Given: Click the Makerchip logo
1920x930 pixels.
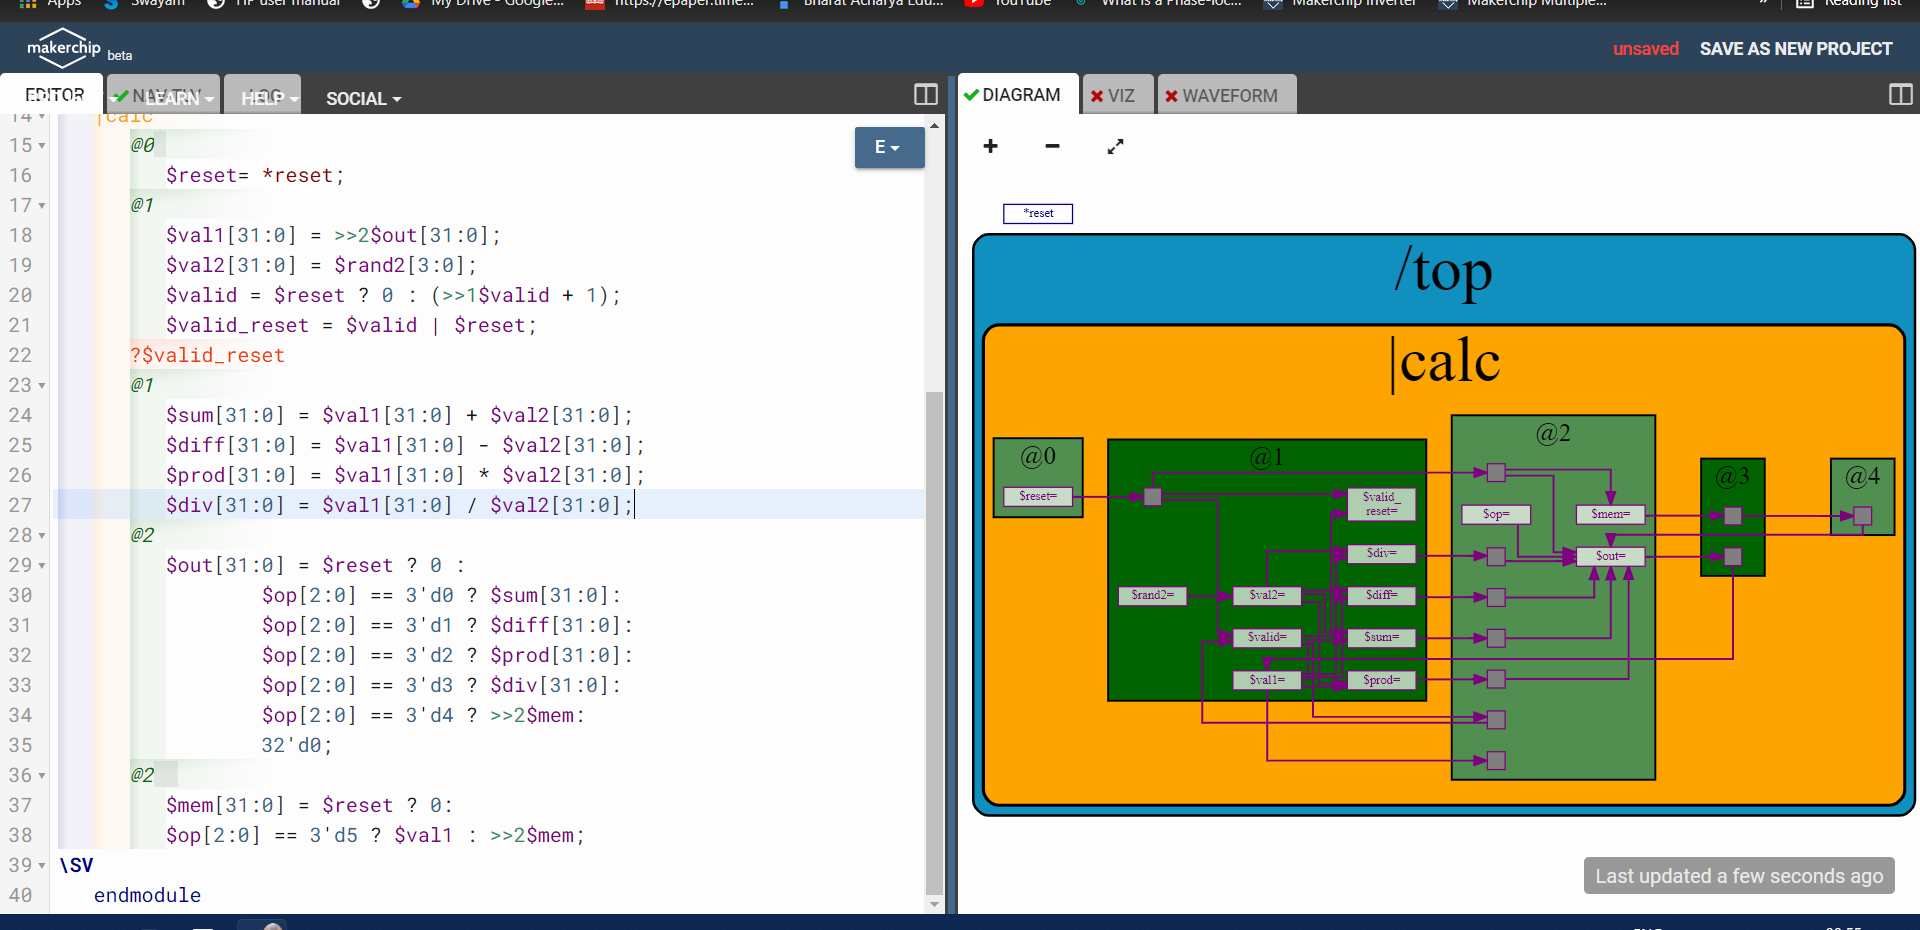Looking at the screenshot, I should [x=64, y=48].
